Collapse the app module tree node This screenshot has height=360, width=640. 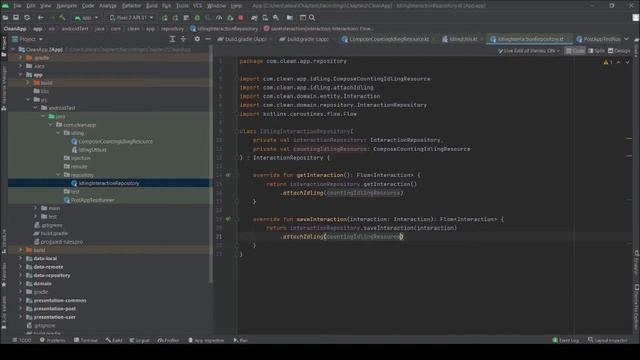[20, 75]
